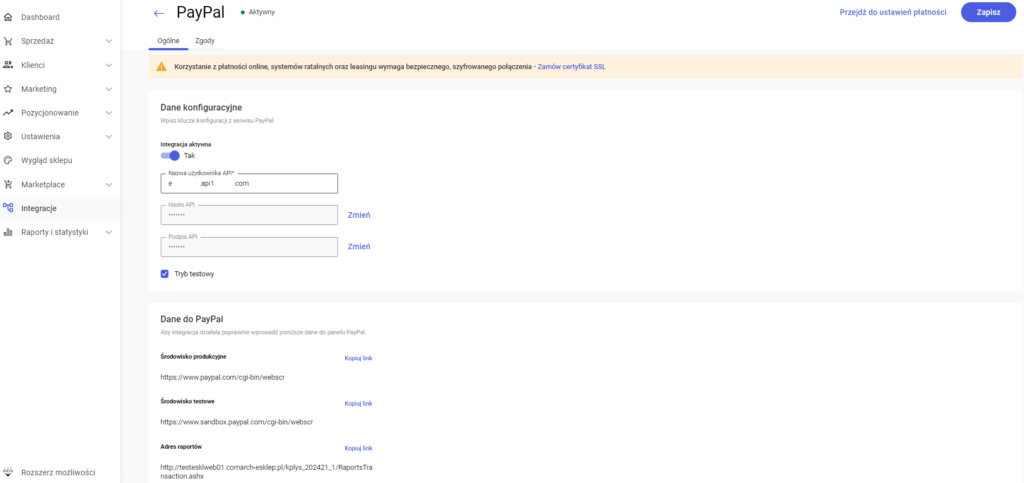This screenshot has height=483, width=1024.
Task: Click the Aktywny status indicator
Action: coord(258,12)
